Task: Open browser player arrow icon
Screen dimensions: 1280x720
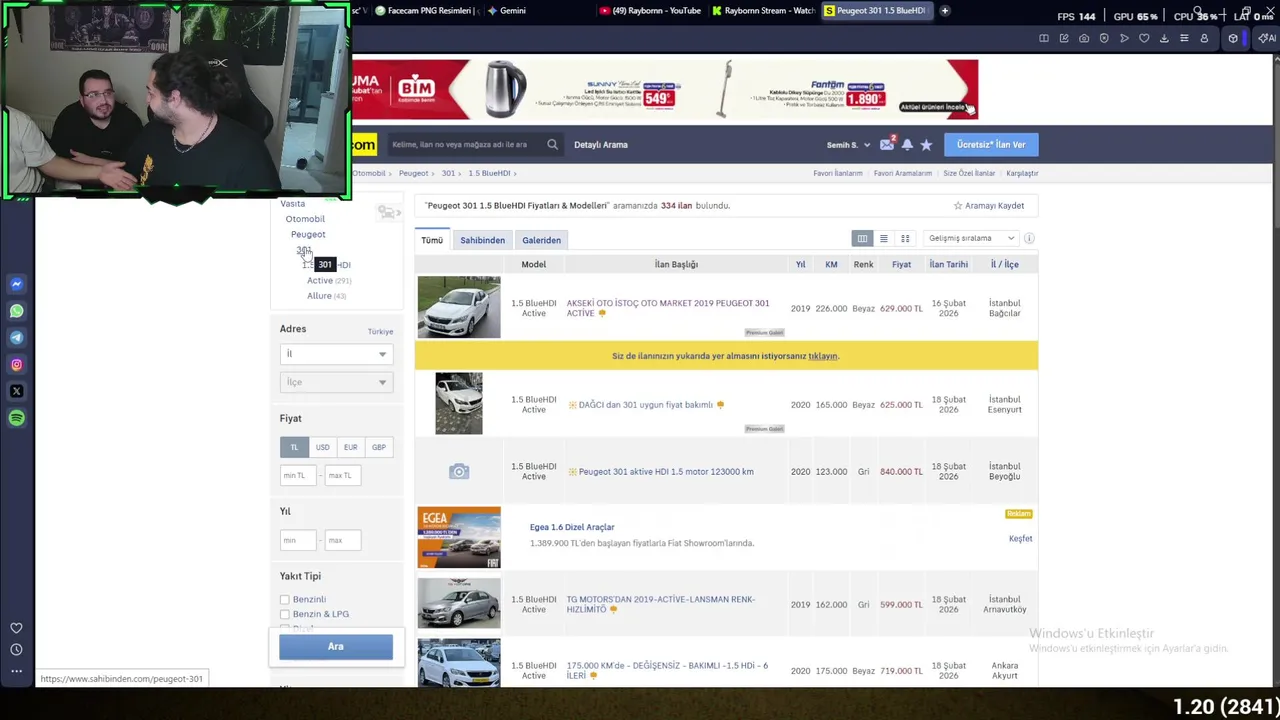Action: [x=1124, y=38]
